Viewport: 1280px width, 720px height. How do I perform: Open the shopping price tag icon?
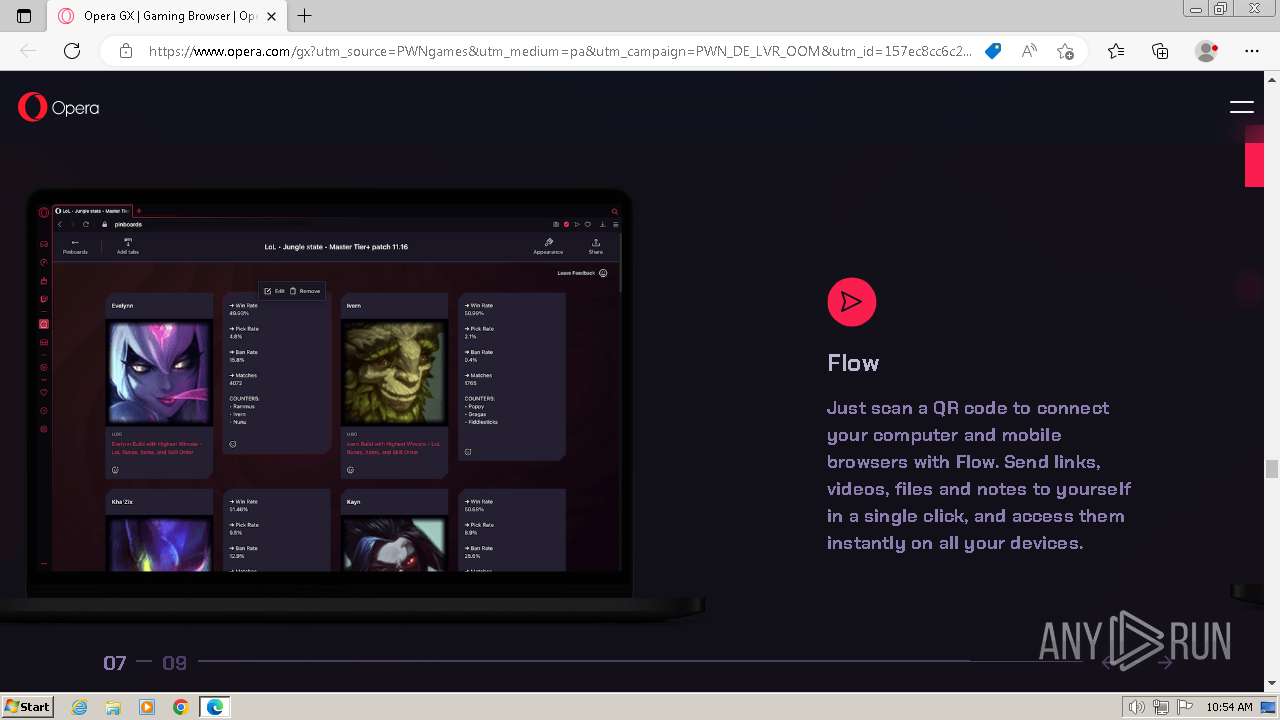pyautogui.click(x=993, y=51)
